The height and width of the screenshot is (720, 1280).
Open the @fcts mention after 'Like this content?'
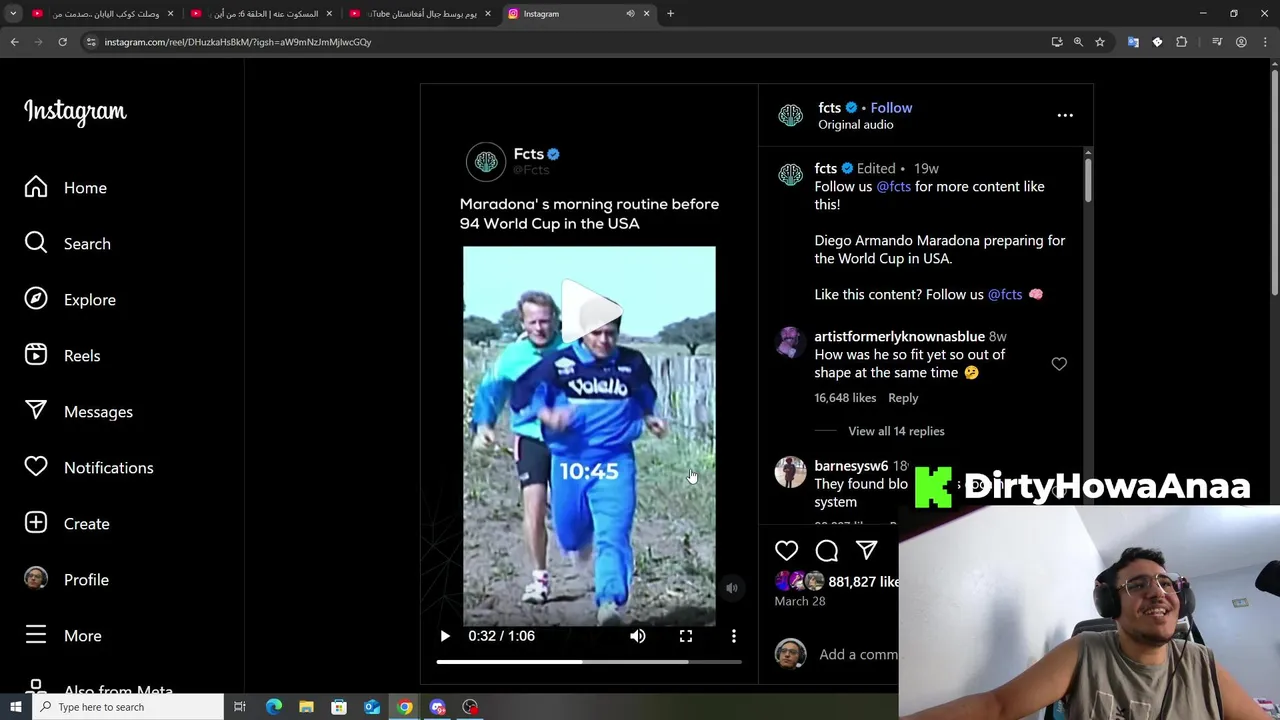point(1005,294)
